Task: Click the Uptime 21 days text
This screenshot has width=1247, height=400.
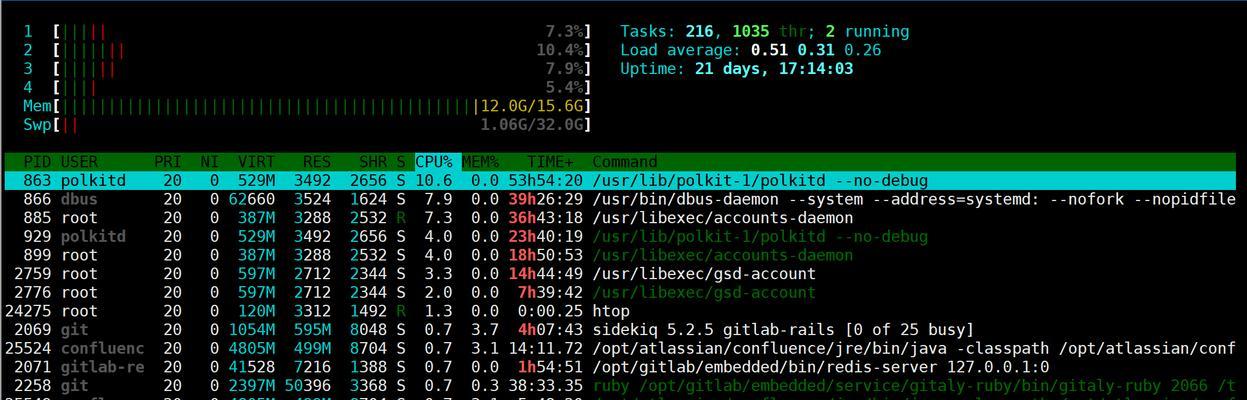Action: tap(736, 69)
